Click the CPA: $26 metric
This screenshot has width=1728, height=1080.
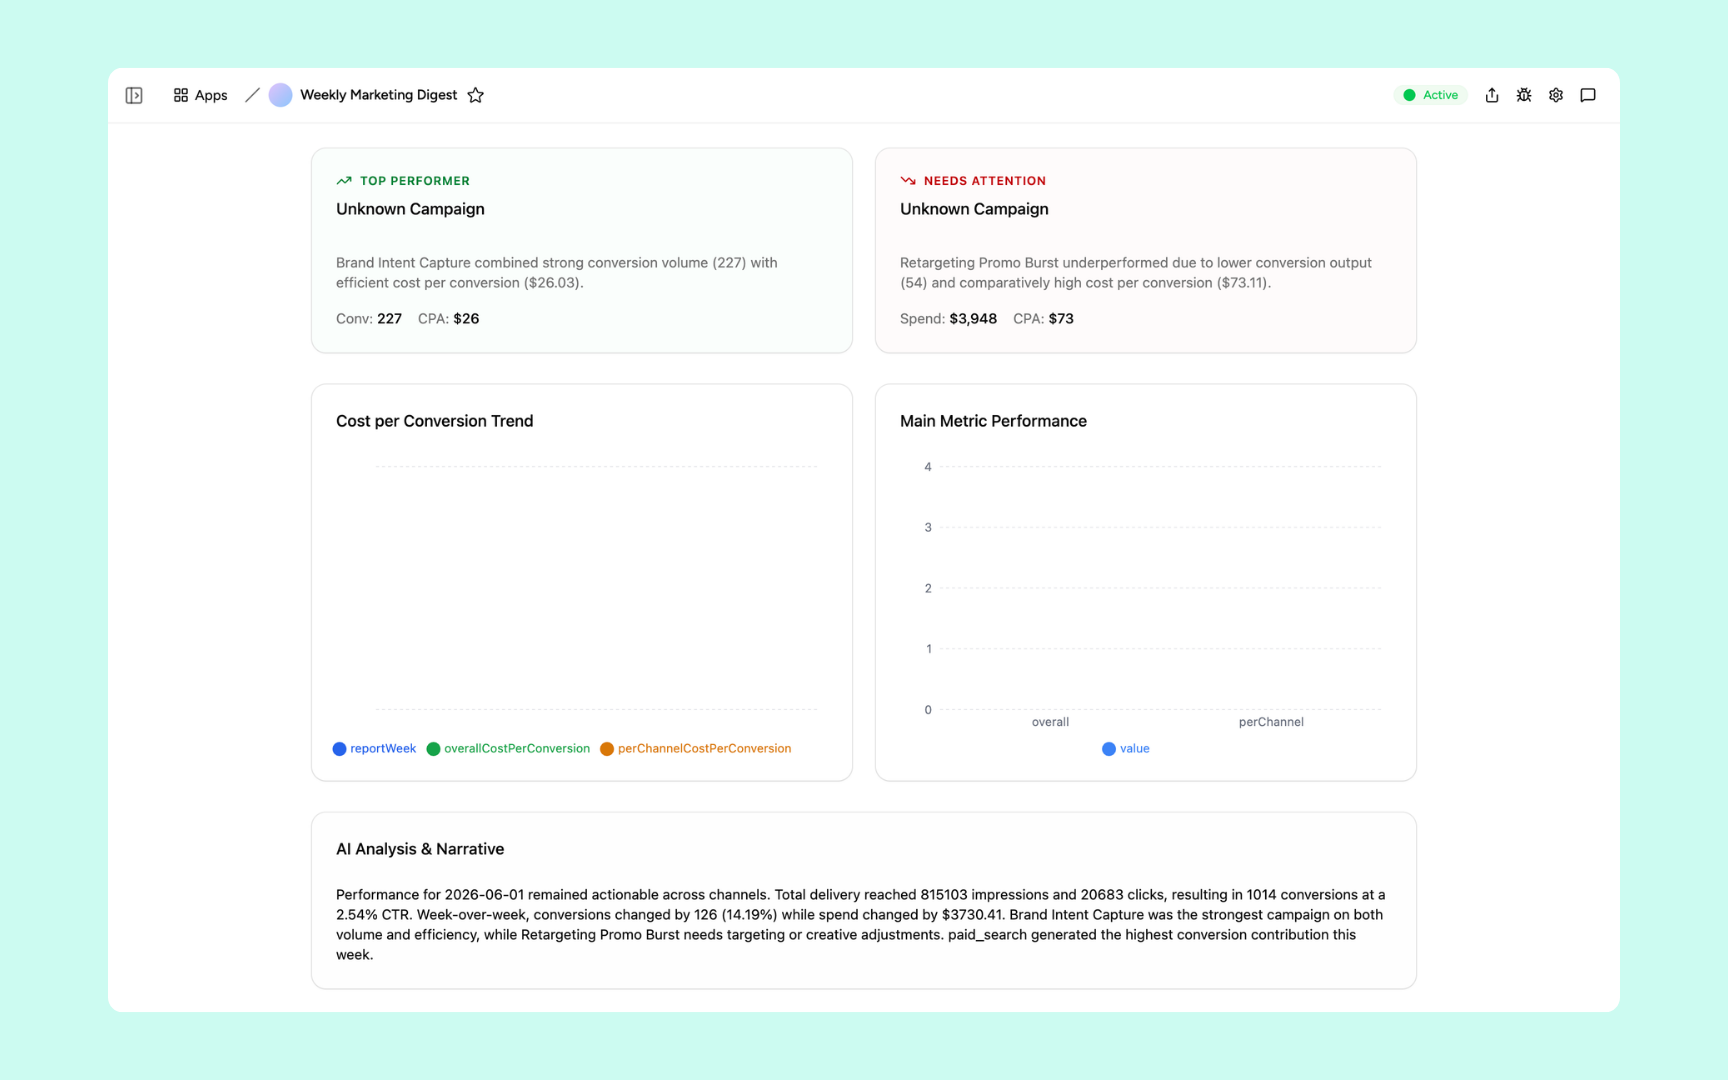pos(449,319)
